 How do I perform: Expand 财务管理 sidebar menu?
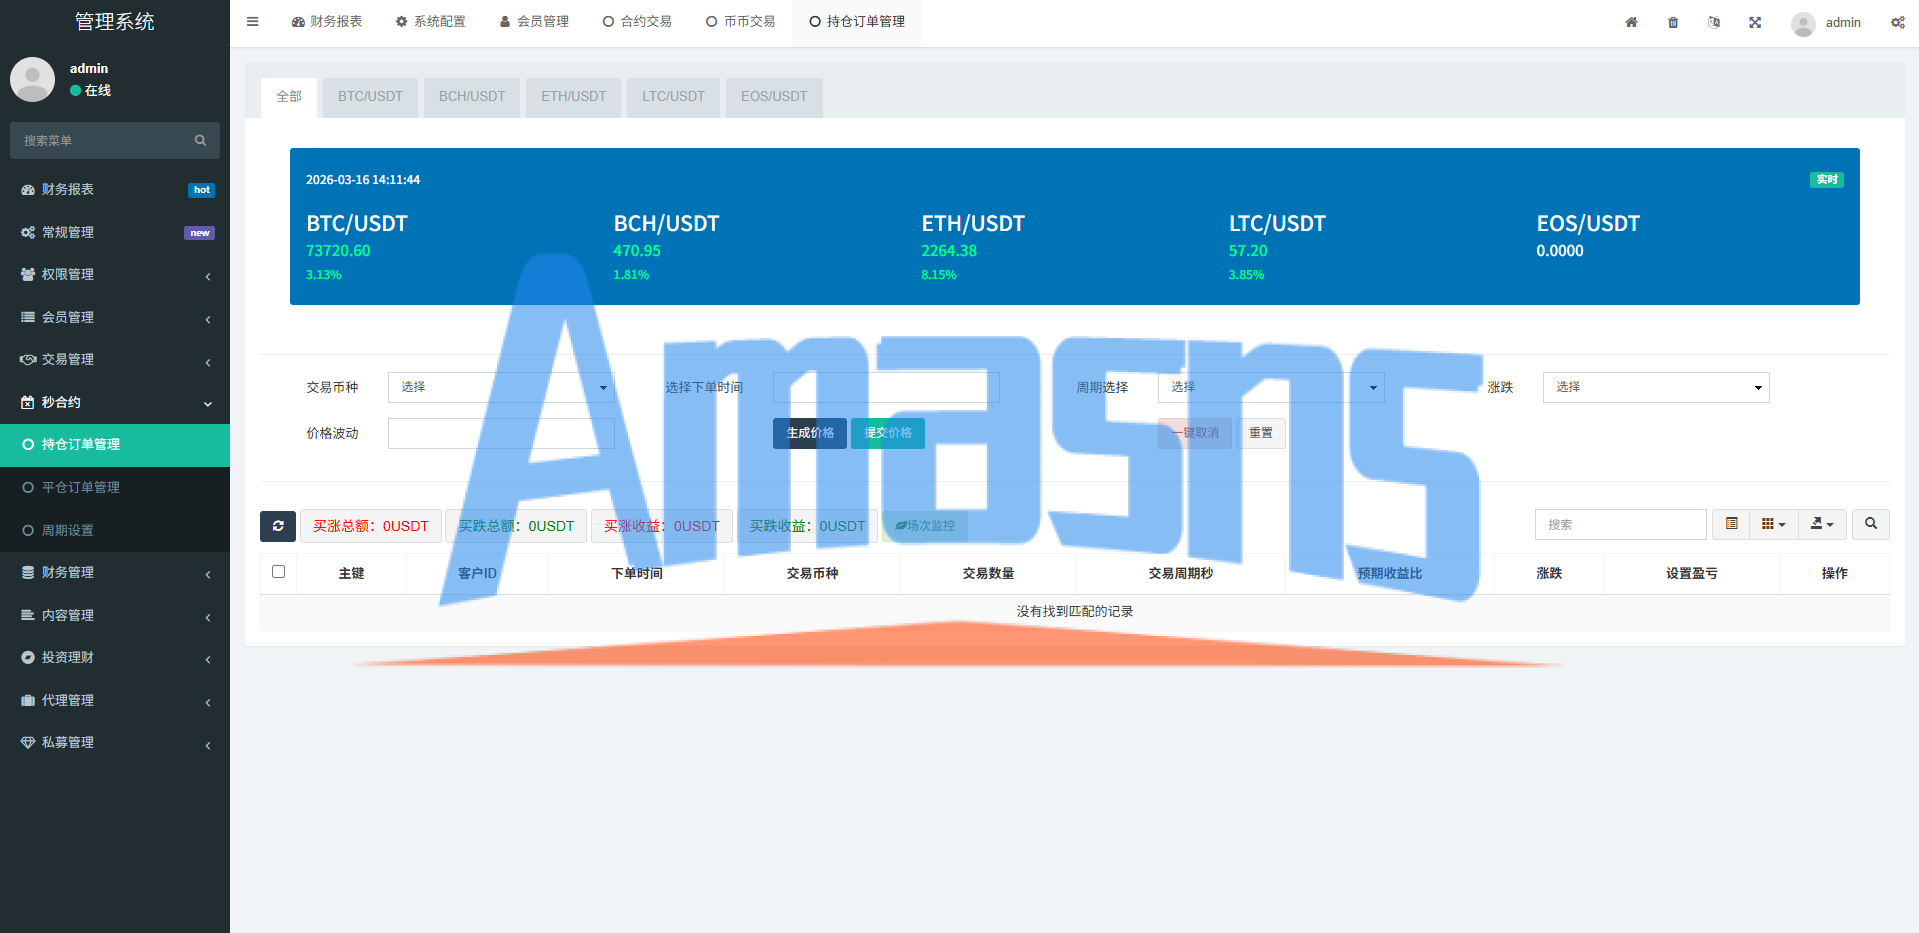tap(115, 572)
